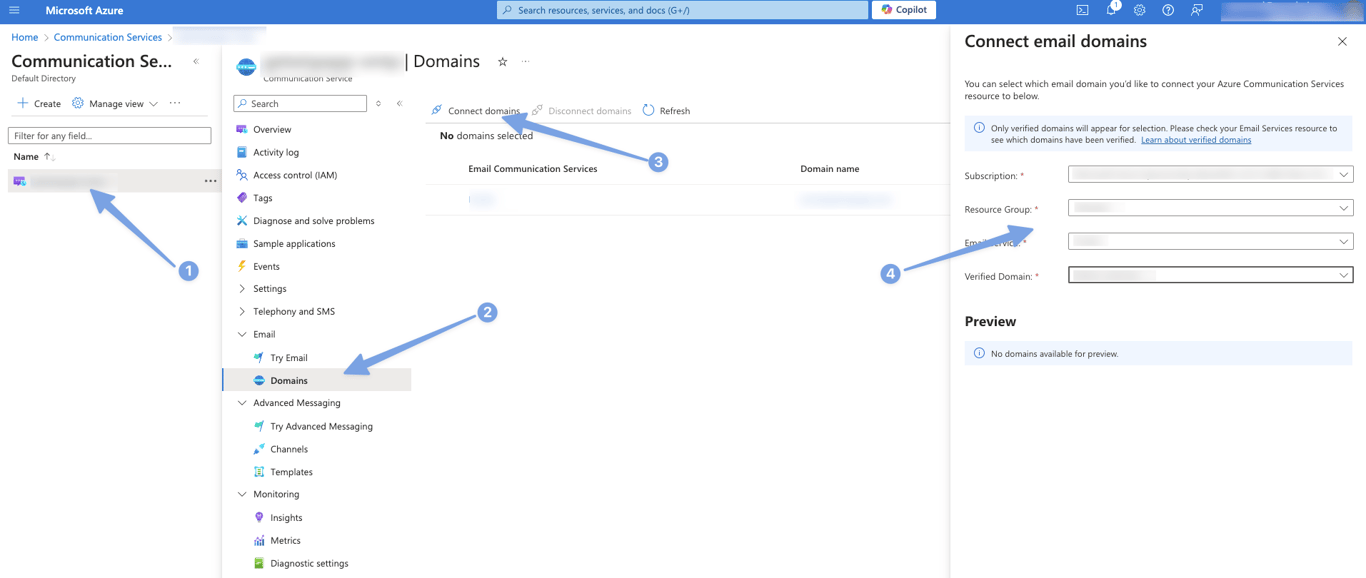Open the feedback icon in top bar
Screen dimensions: 1366x578
(1197, 10)
